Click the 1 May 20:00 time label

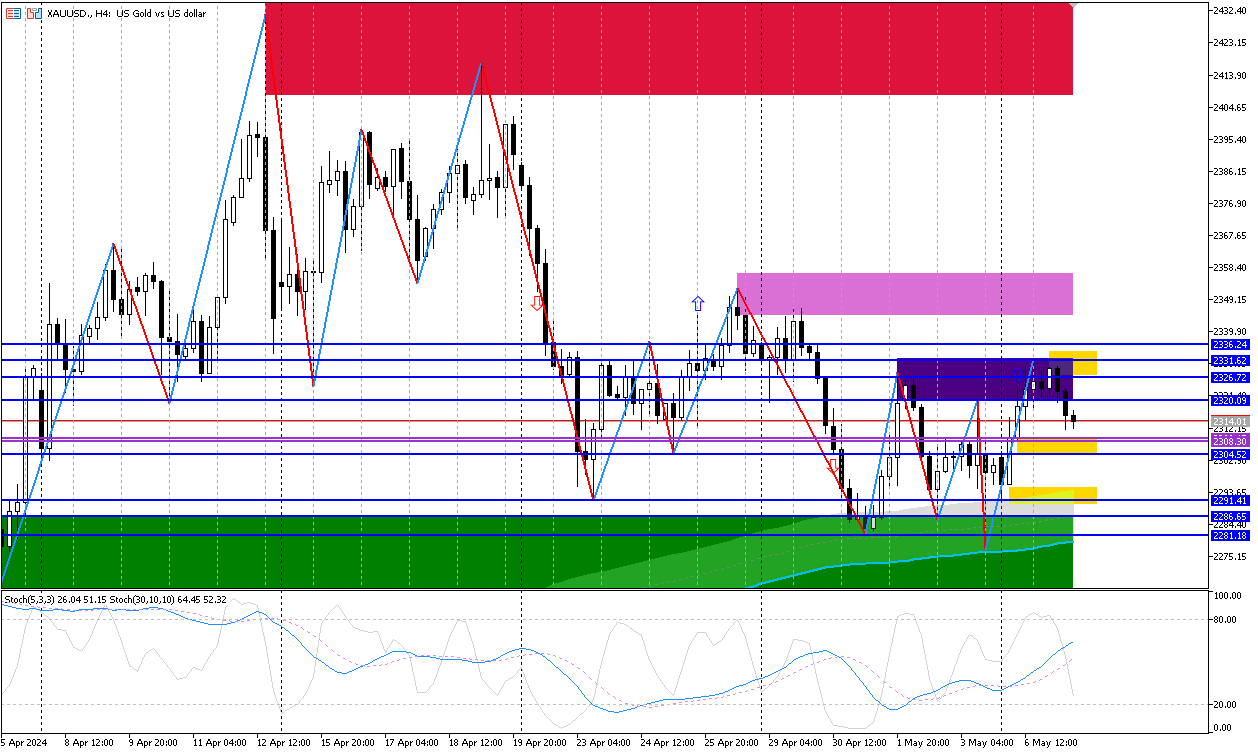tap(923, 743)
